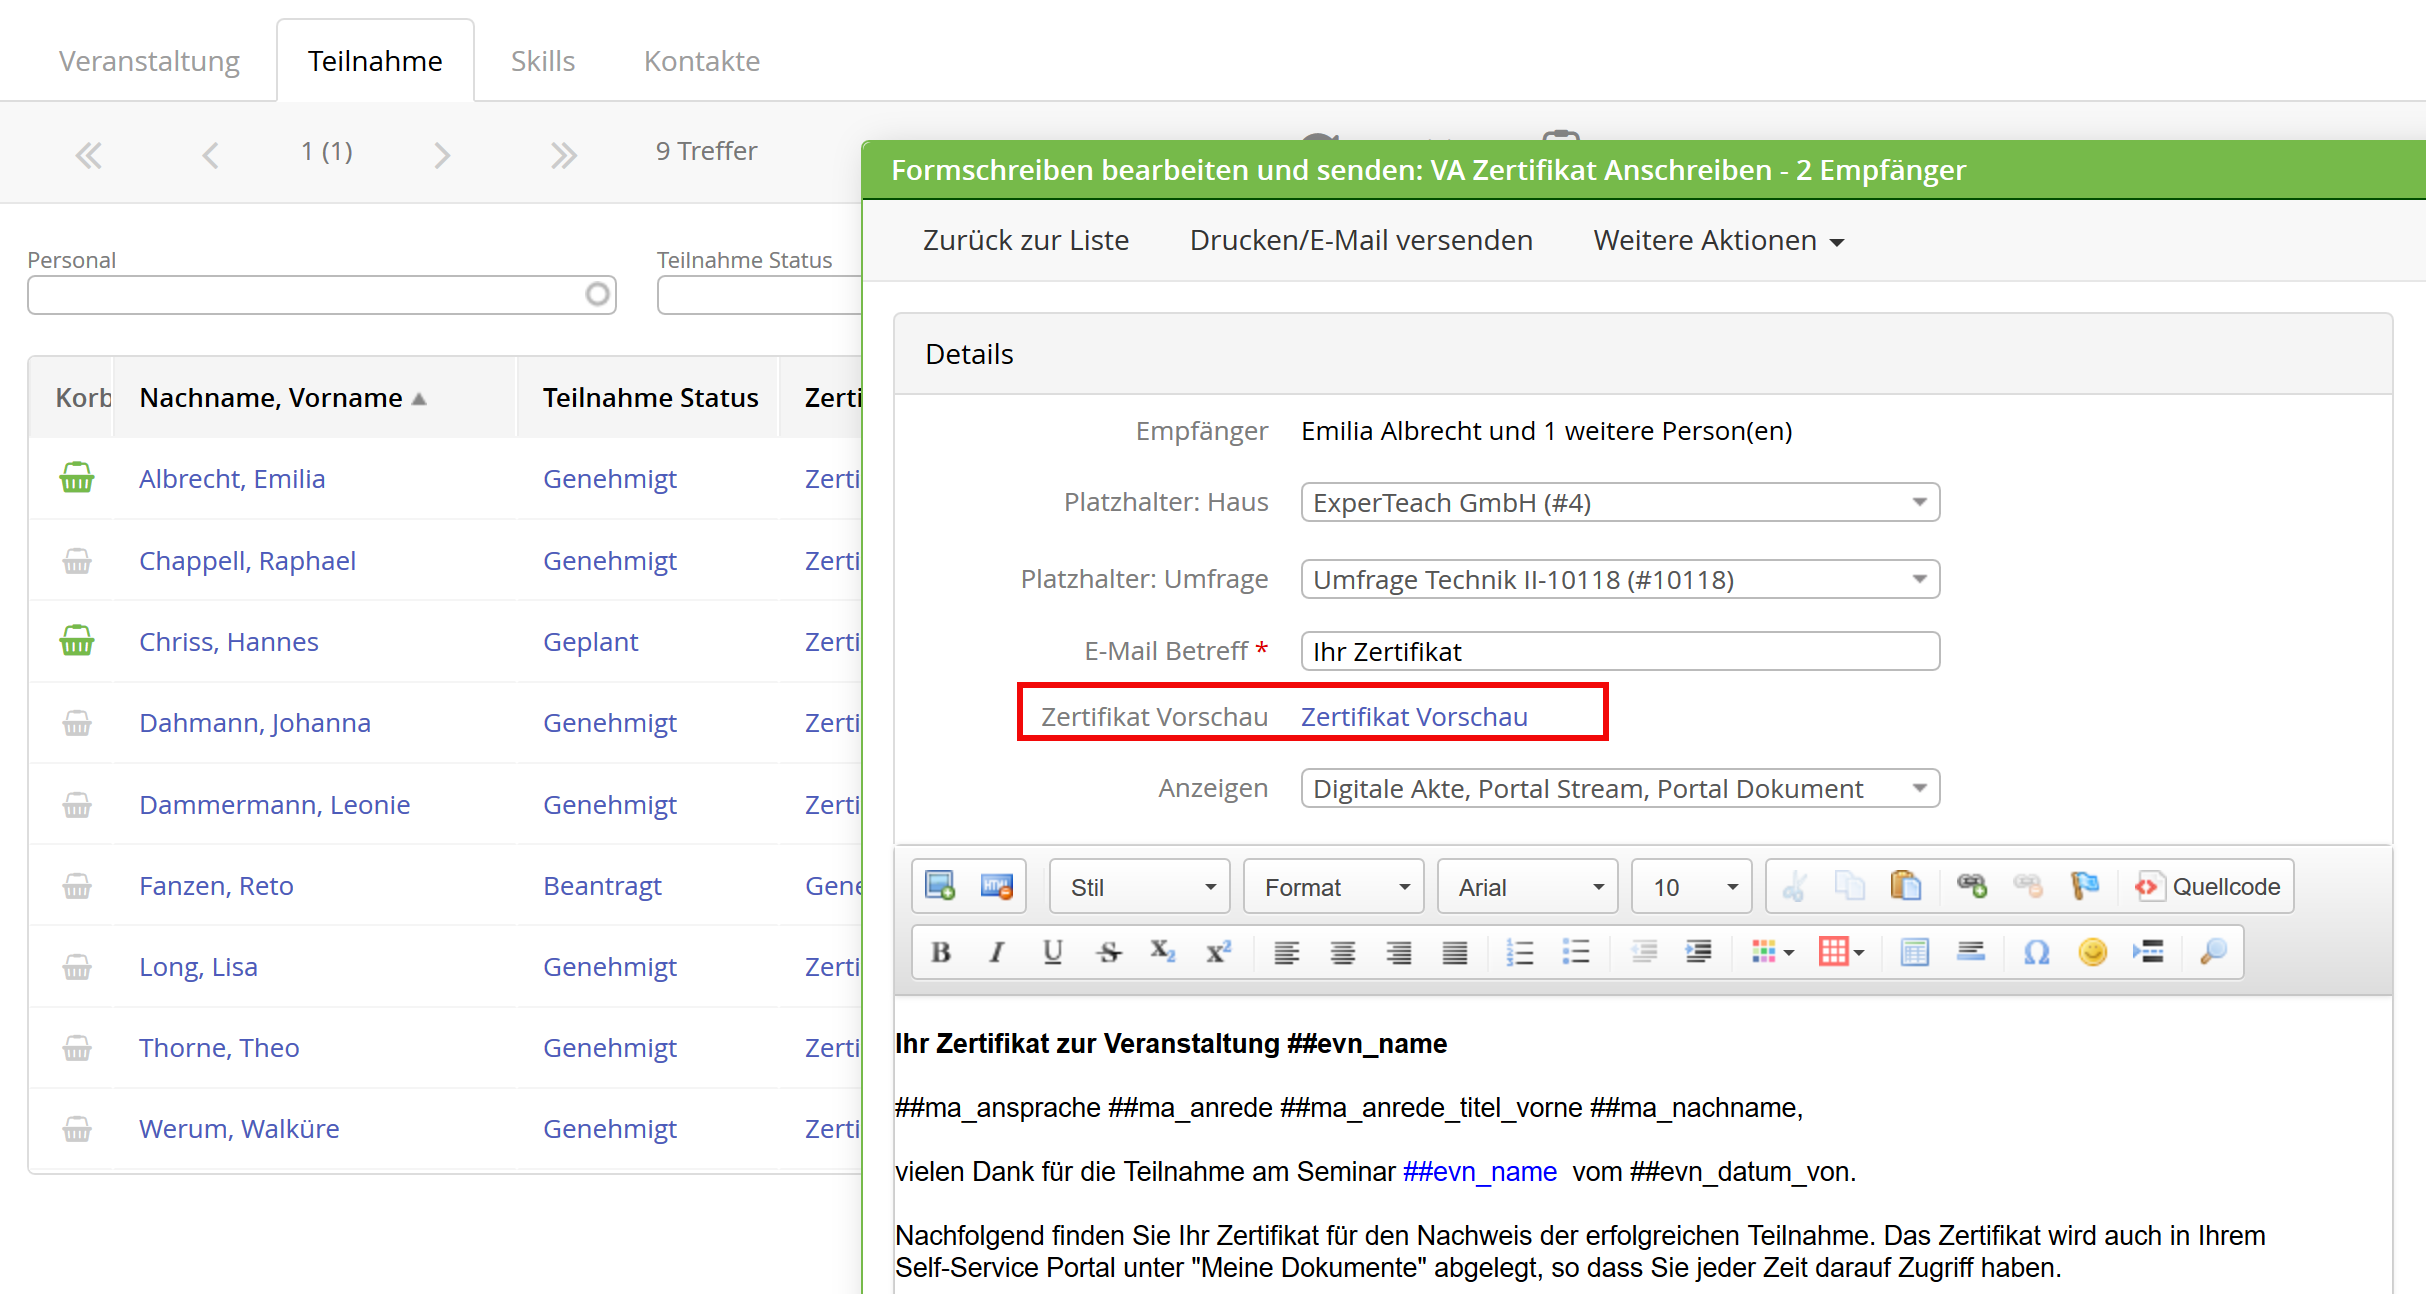Click the anchor flag icon

pyautogui.click(x=2085, y=886)
